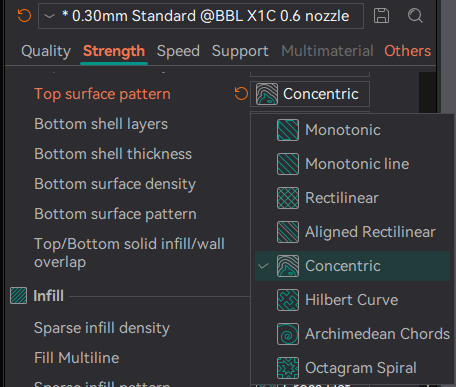Click the Infill section heading
This screenshot has width=456, height=387.
(48, 296)
